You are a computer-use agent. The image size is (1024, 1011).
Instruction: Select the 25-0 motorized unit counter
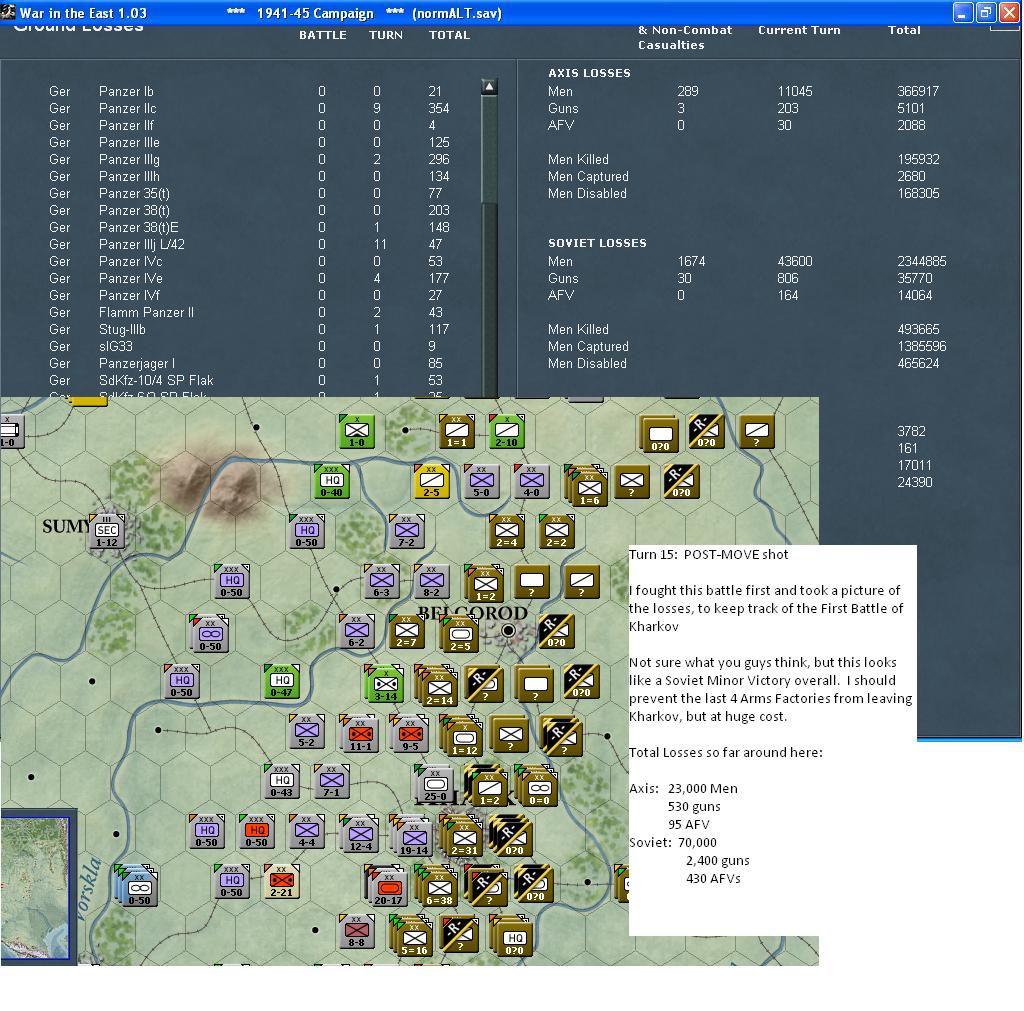pyautogui.click(x=435, y=784)
